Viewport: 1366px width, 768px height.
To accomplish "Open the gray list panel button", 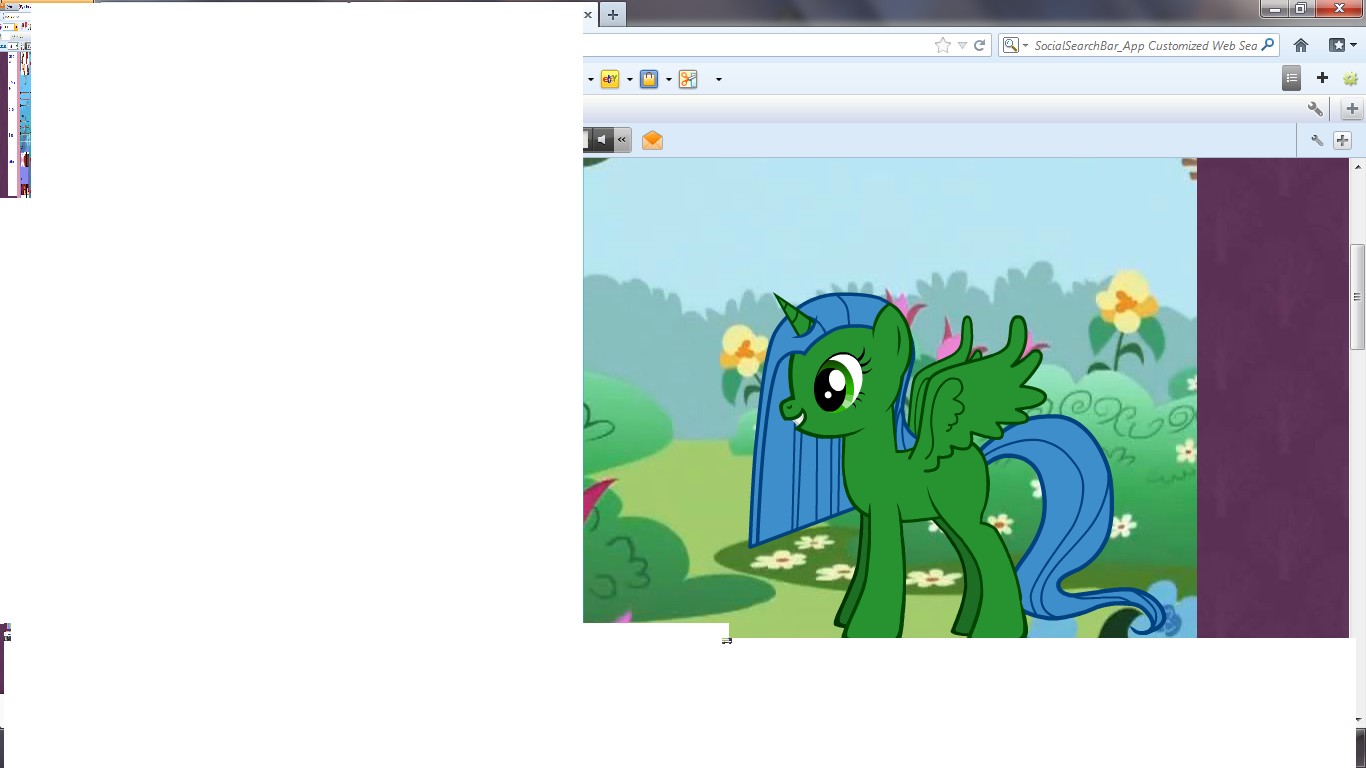I will click(1292, 78).
